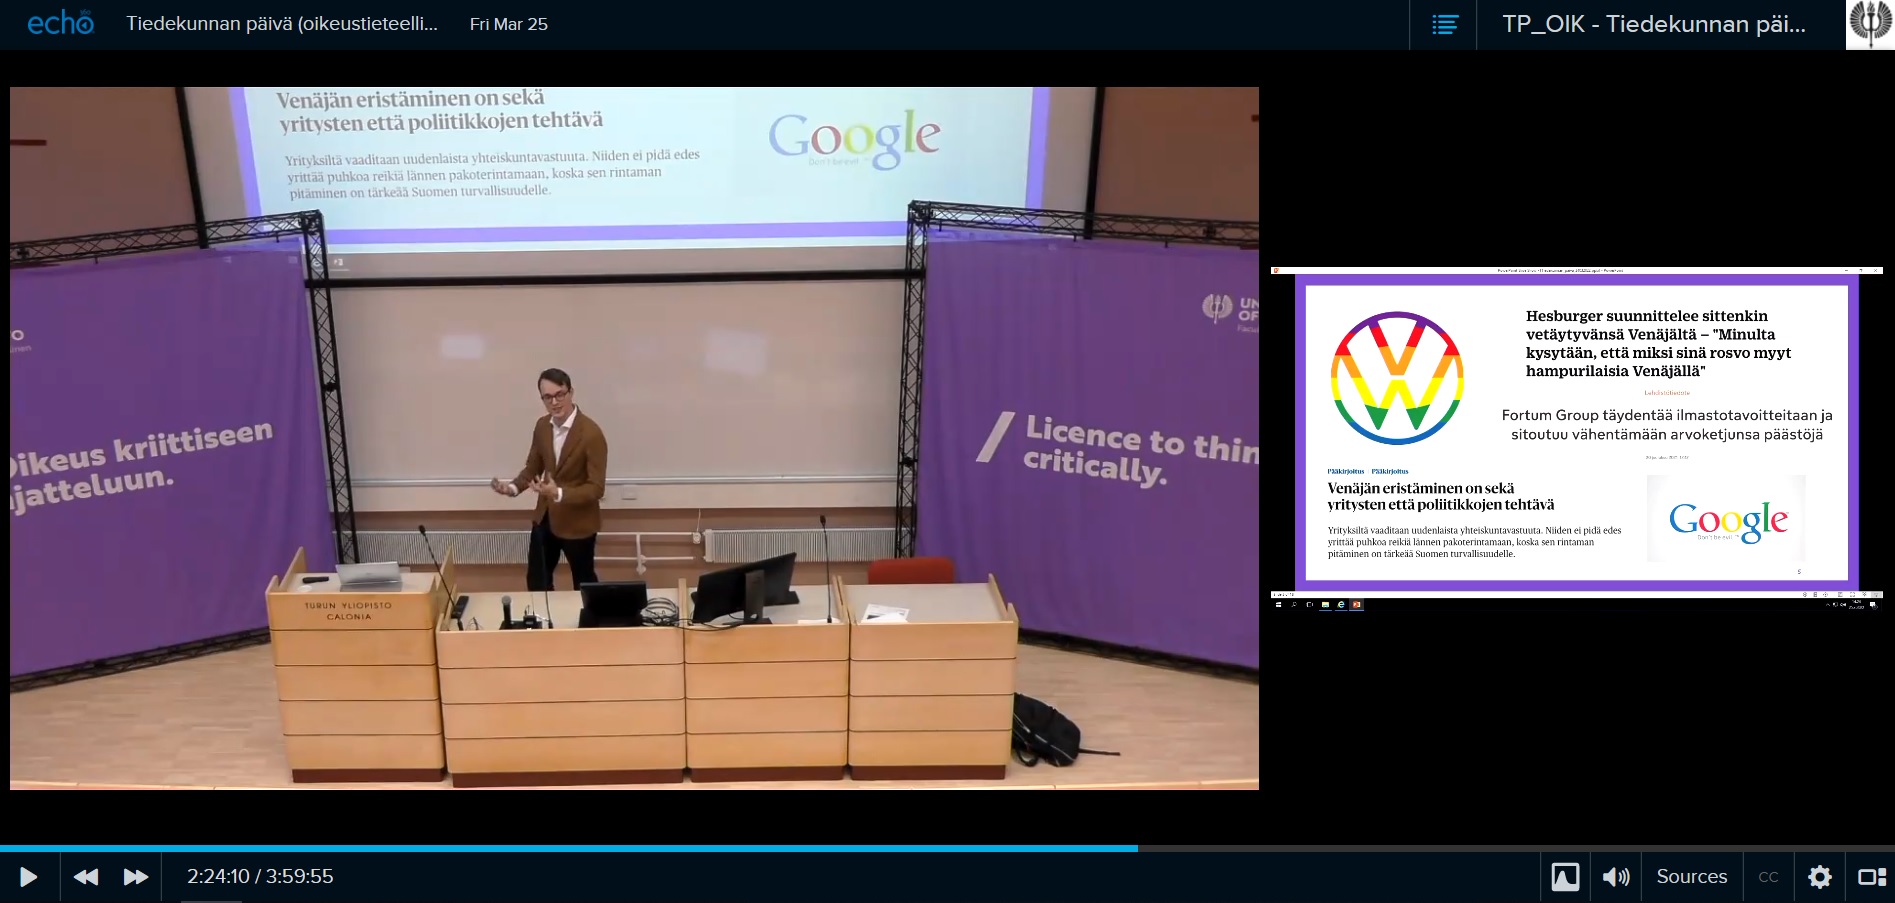Change the screen layout using layout icon
Viewport: 1895px width, 903px height.
click(x=1871, y=877)
